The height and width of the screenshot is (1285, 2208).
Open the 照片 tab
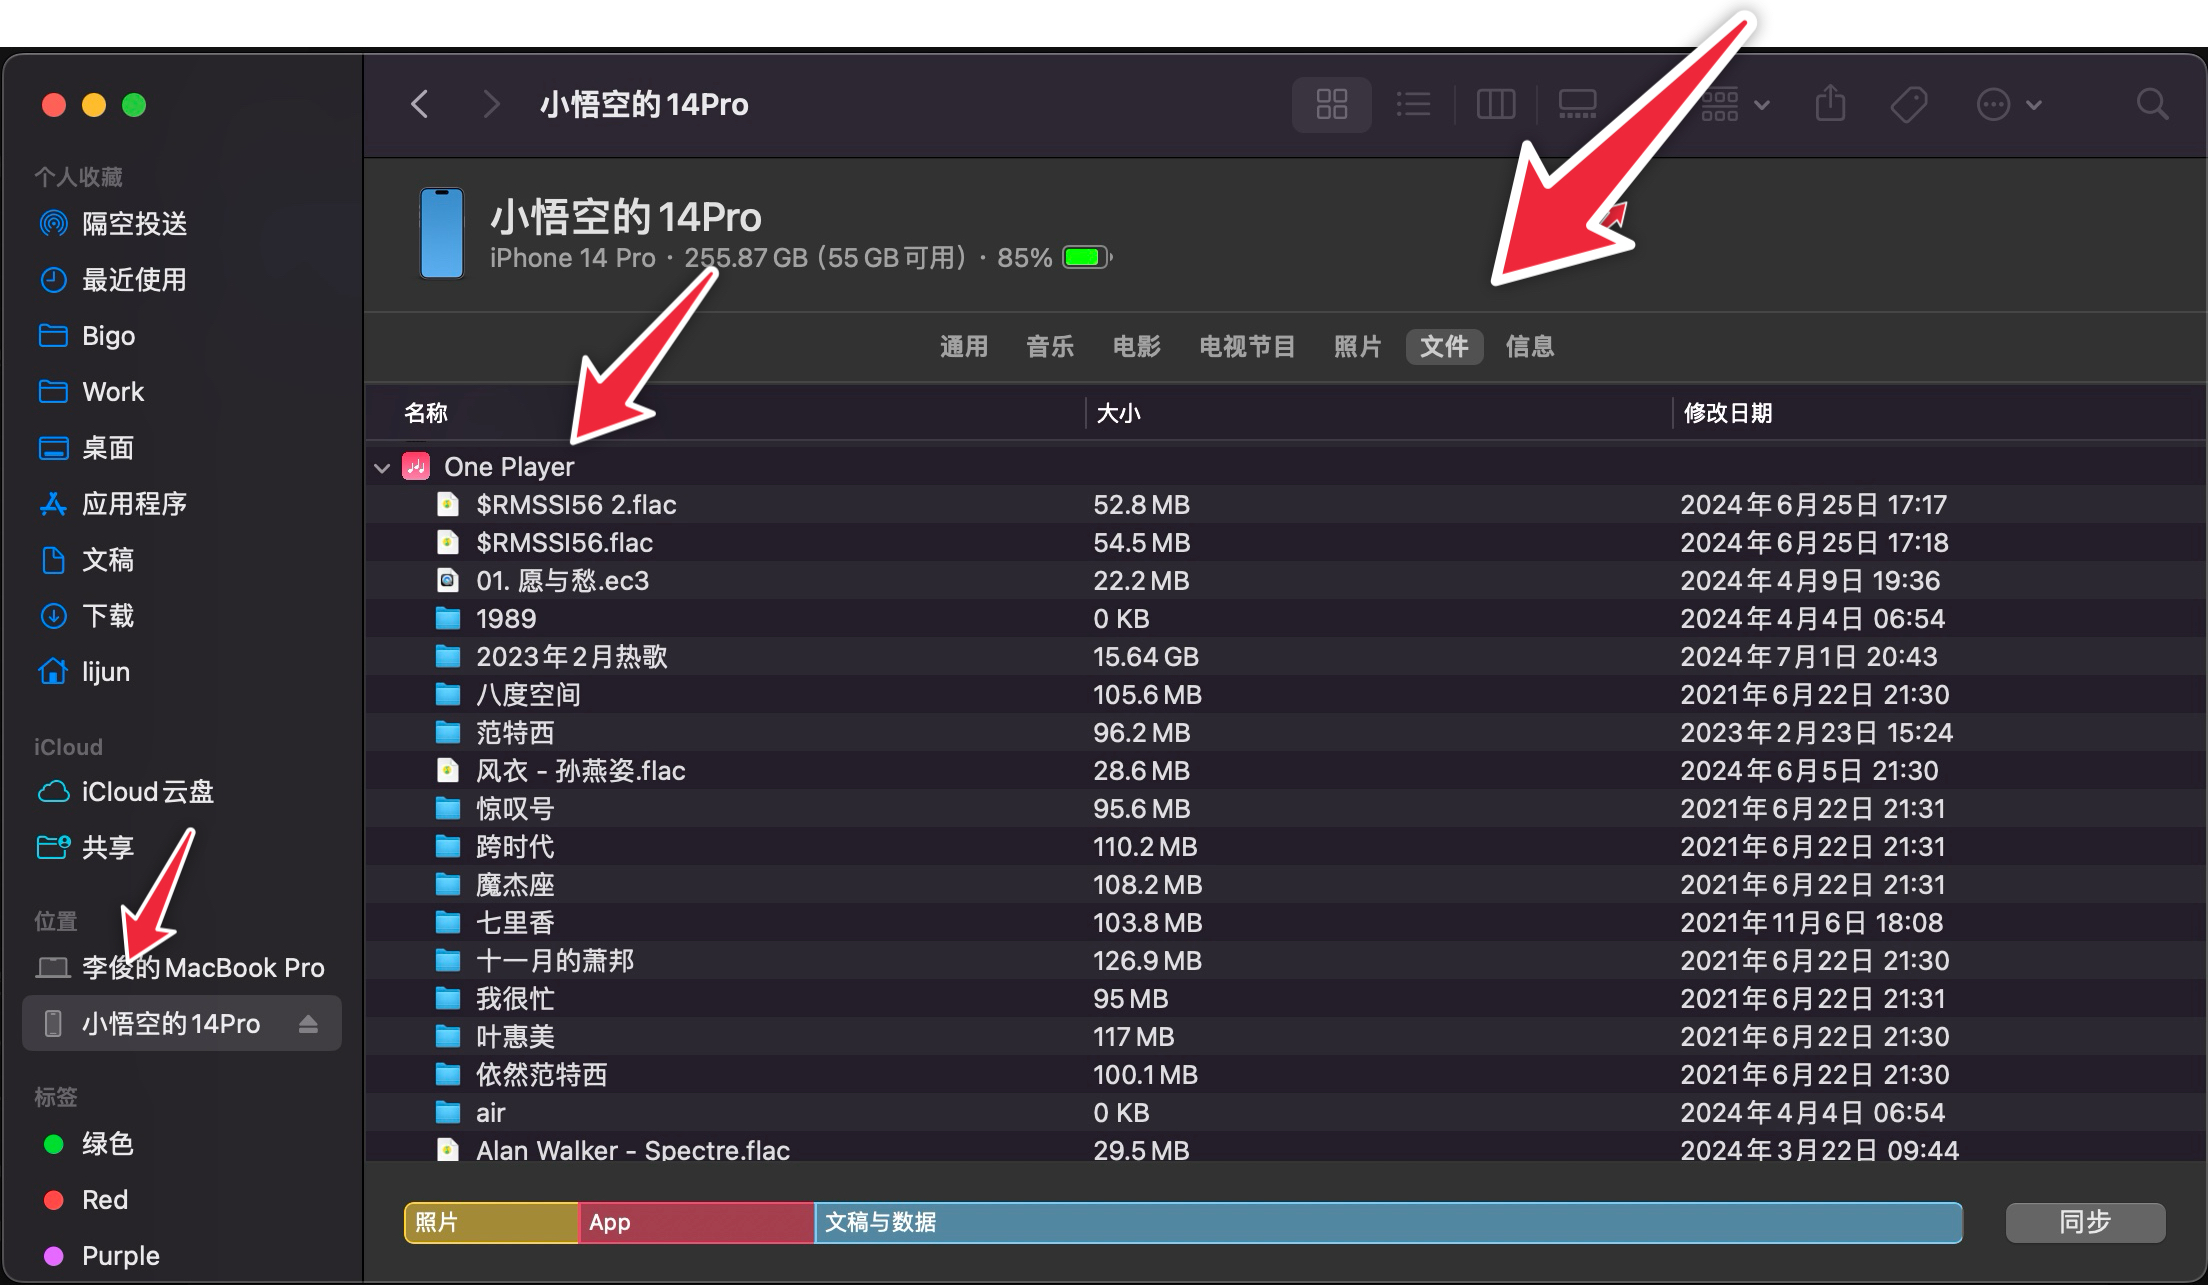(x=1357, y=347)
